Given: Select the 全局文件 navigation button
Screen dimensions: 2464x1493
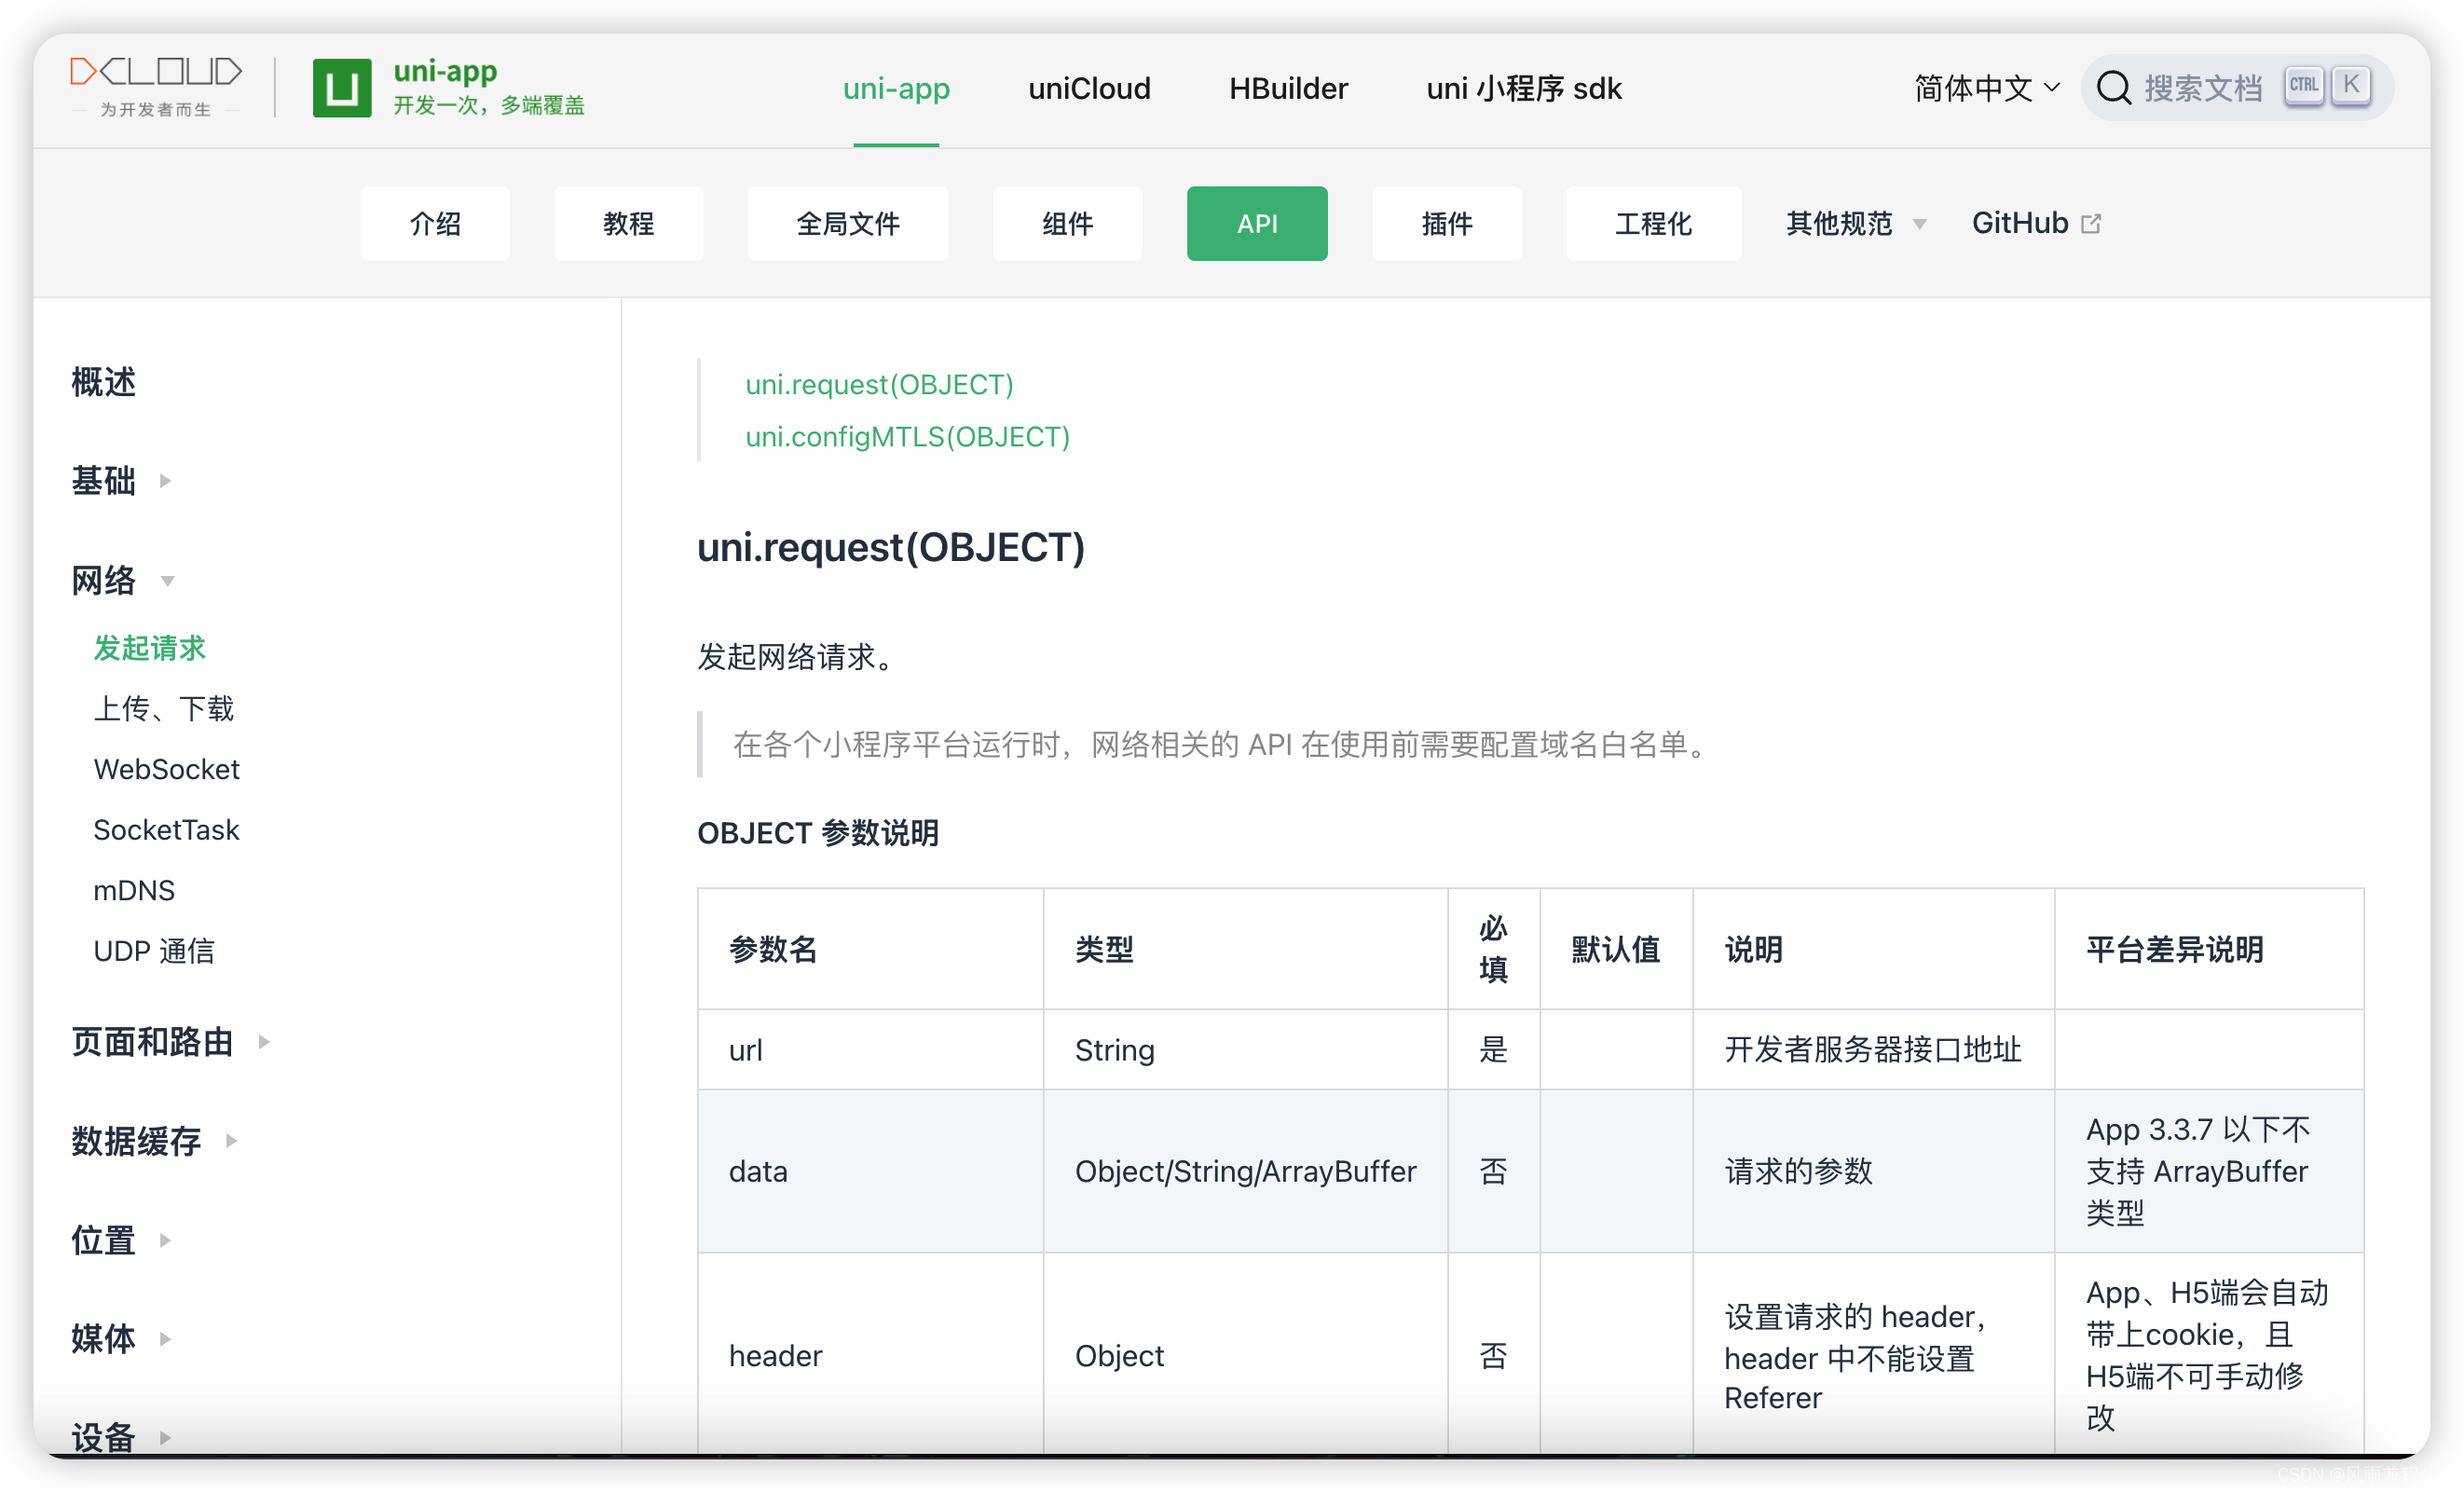Looking at the screenshot, I should [x=848, y=223].
